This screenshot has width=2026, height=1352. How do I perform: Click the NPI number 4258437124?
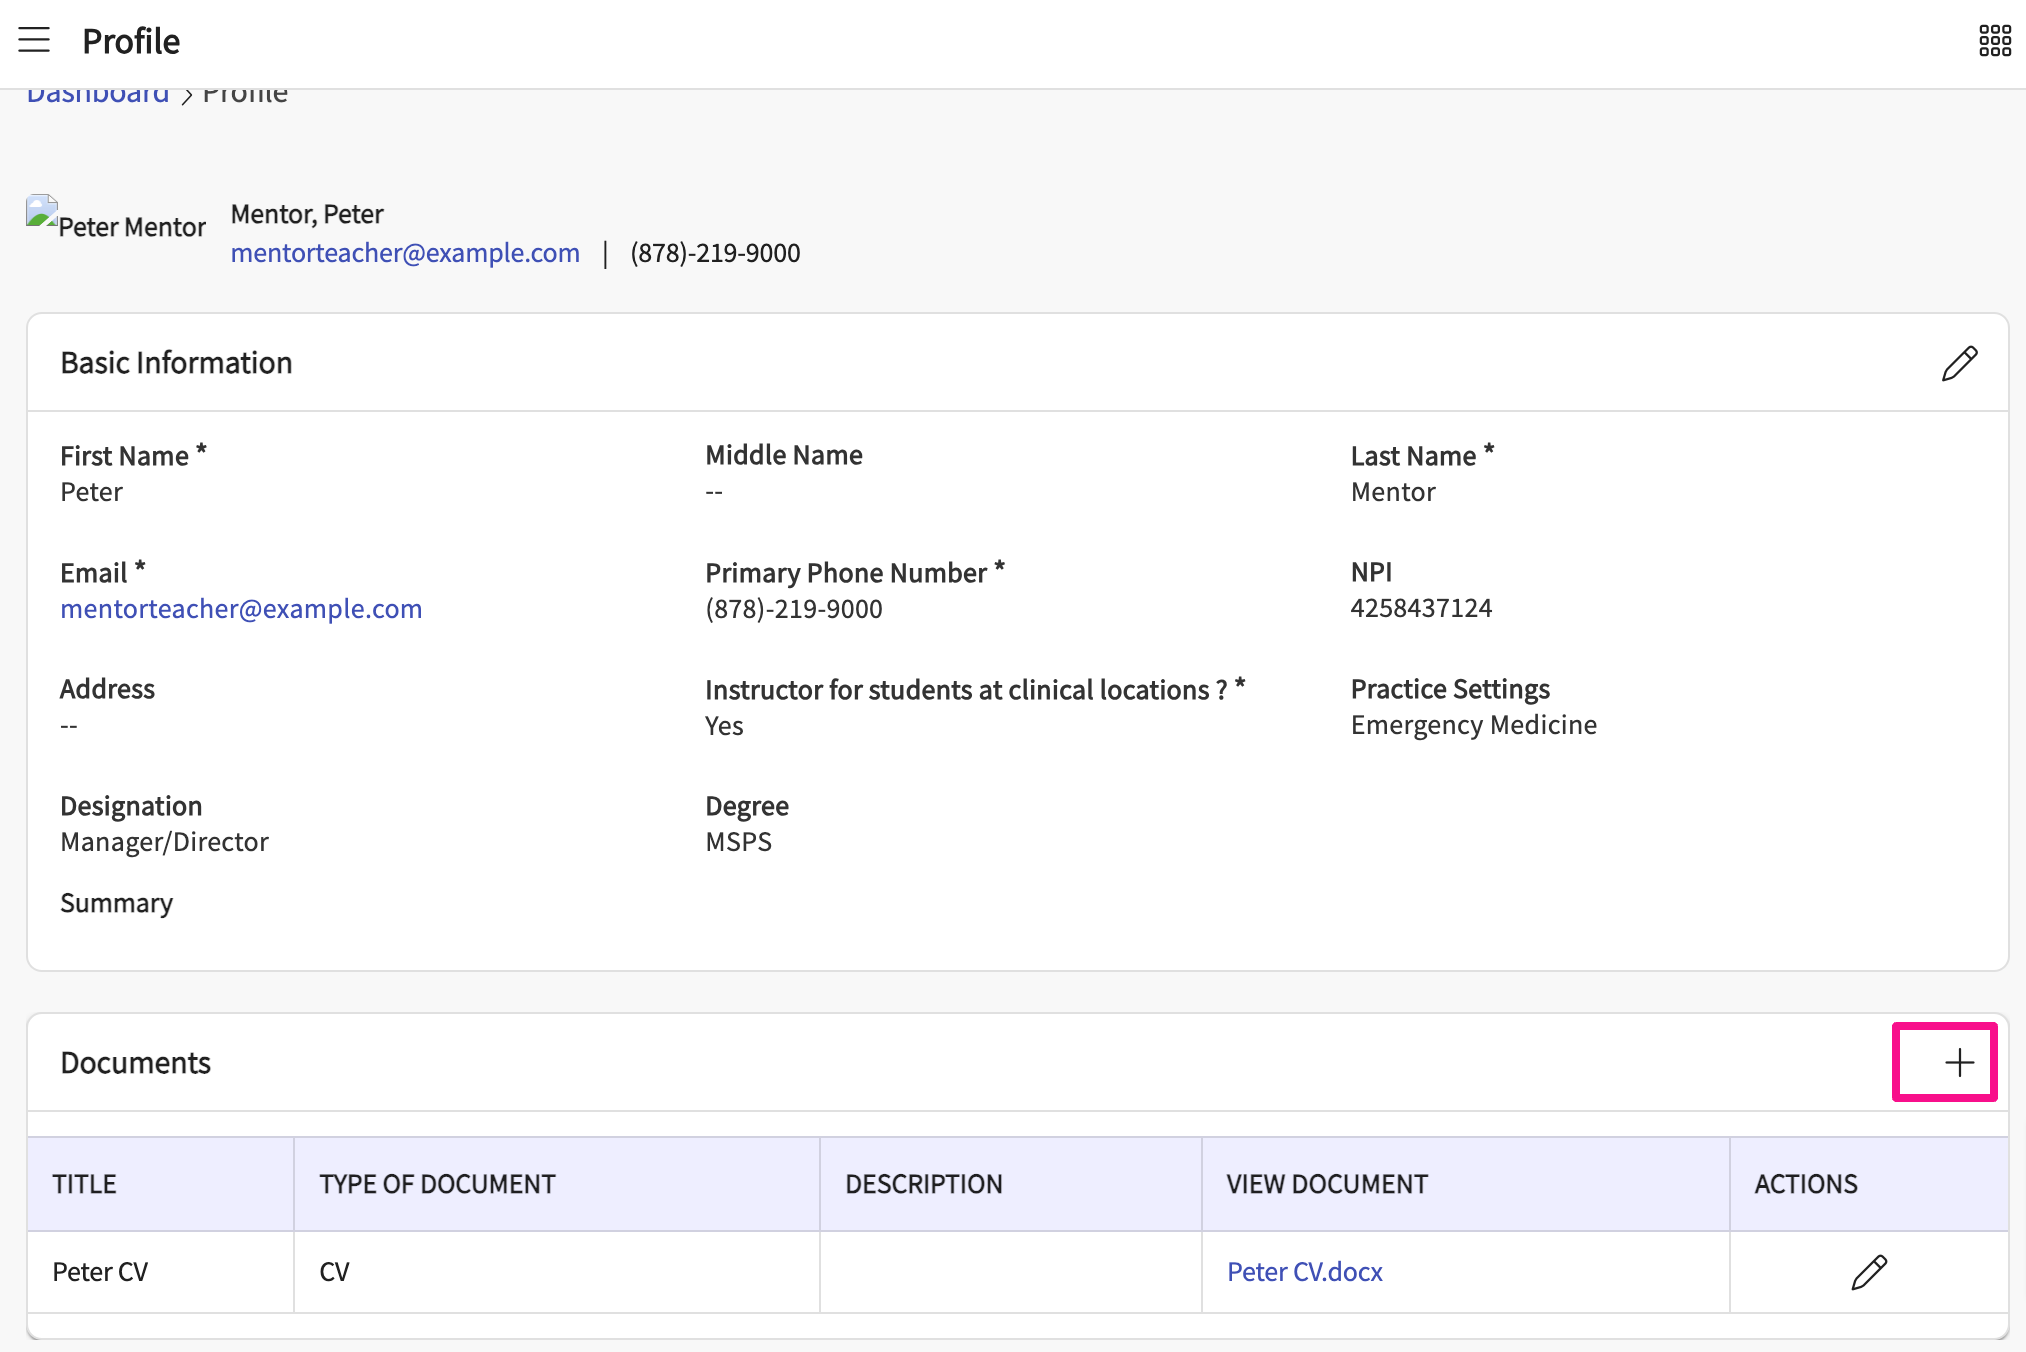click(1420, 608)
